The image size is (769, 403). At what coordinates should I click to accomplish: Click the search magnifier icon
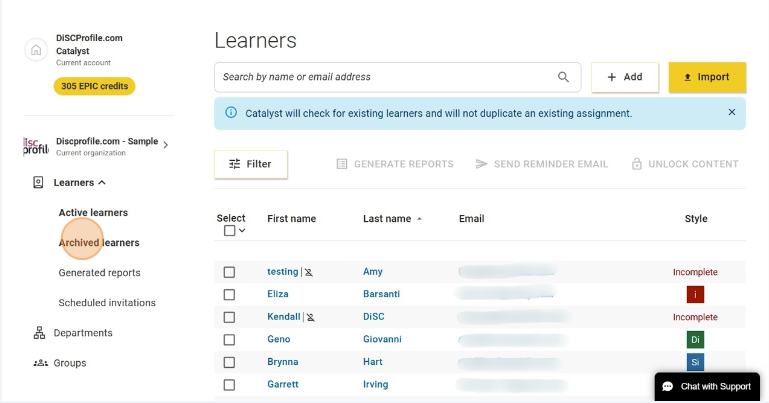pos(564,77)
